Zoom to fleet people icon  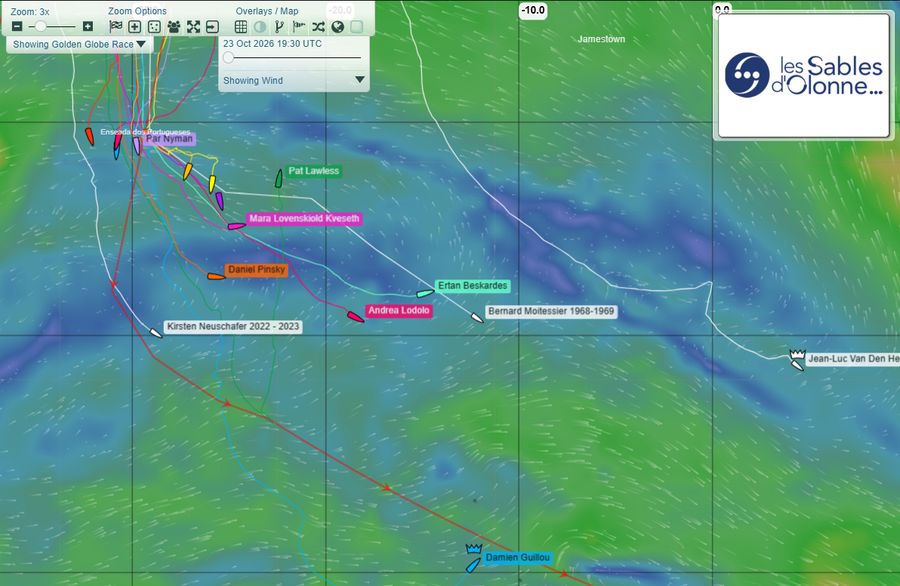coord(173,26)
